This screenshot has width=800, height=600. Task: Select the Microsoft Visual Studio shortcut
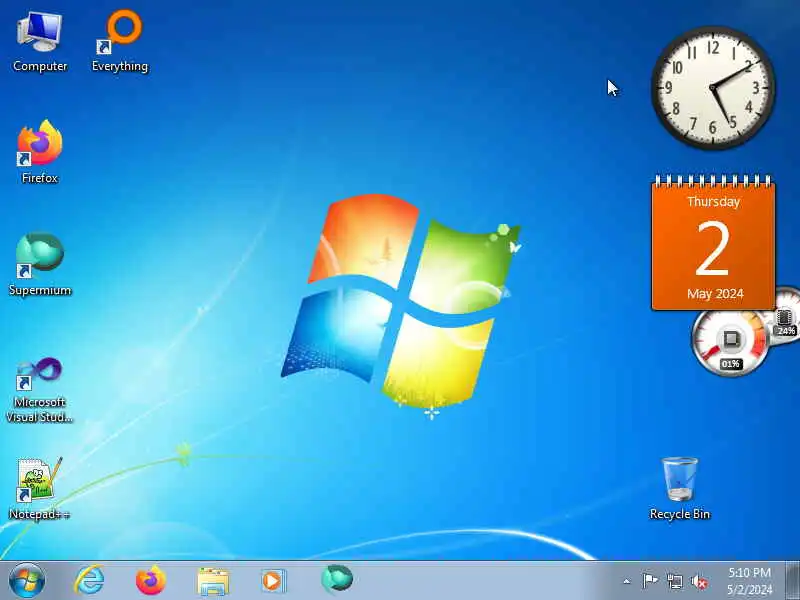pyautogui.click(x=40, y=390)
